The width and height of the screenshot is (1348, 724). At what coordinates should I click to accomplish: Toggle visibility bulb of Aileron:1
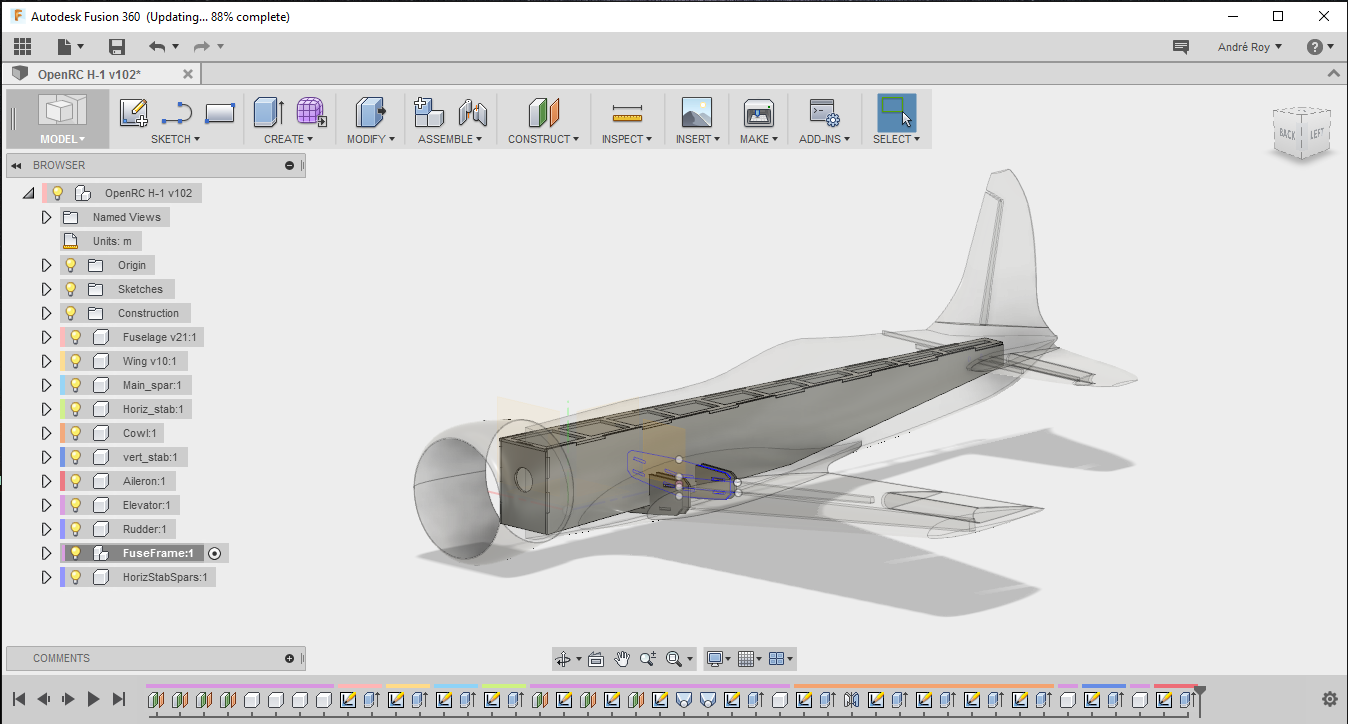(x=75, y=481)
